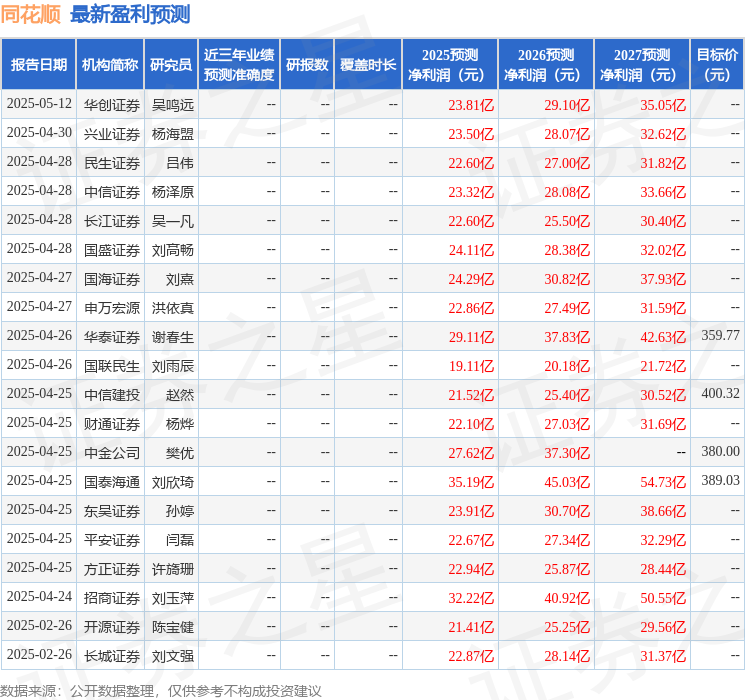The height and width of the screenshot is (700, 745).
Task: Click analyst name 刘高畅
Action: (x=172, y=250)
